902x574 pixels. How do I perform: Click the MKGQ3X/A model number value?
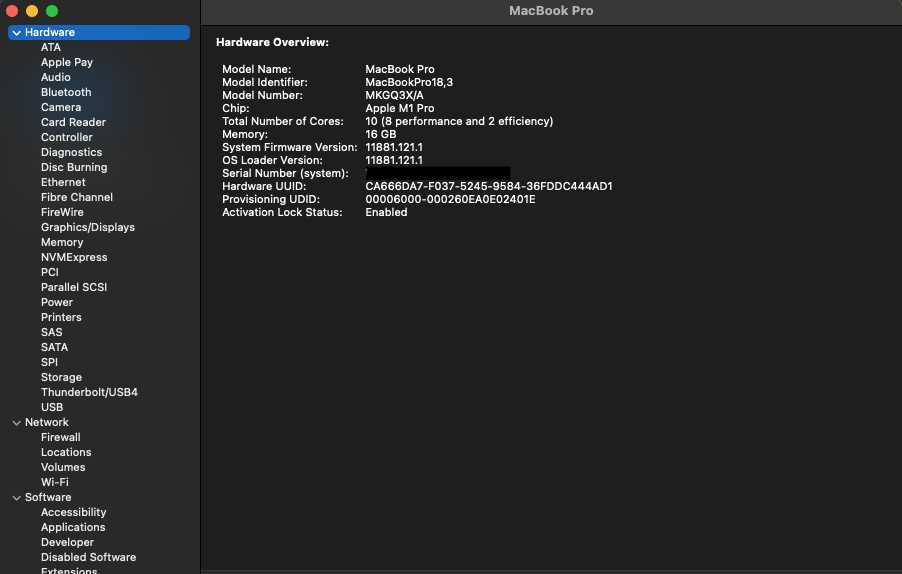395,95
